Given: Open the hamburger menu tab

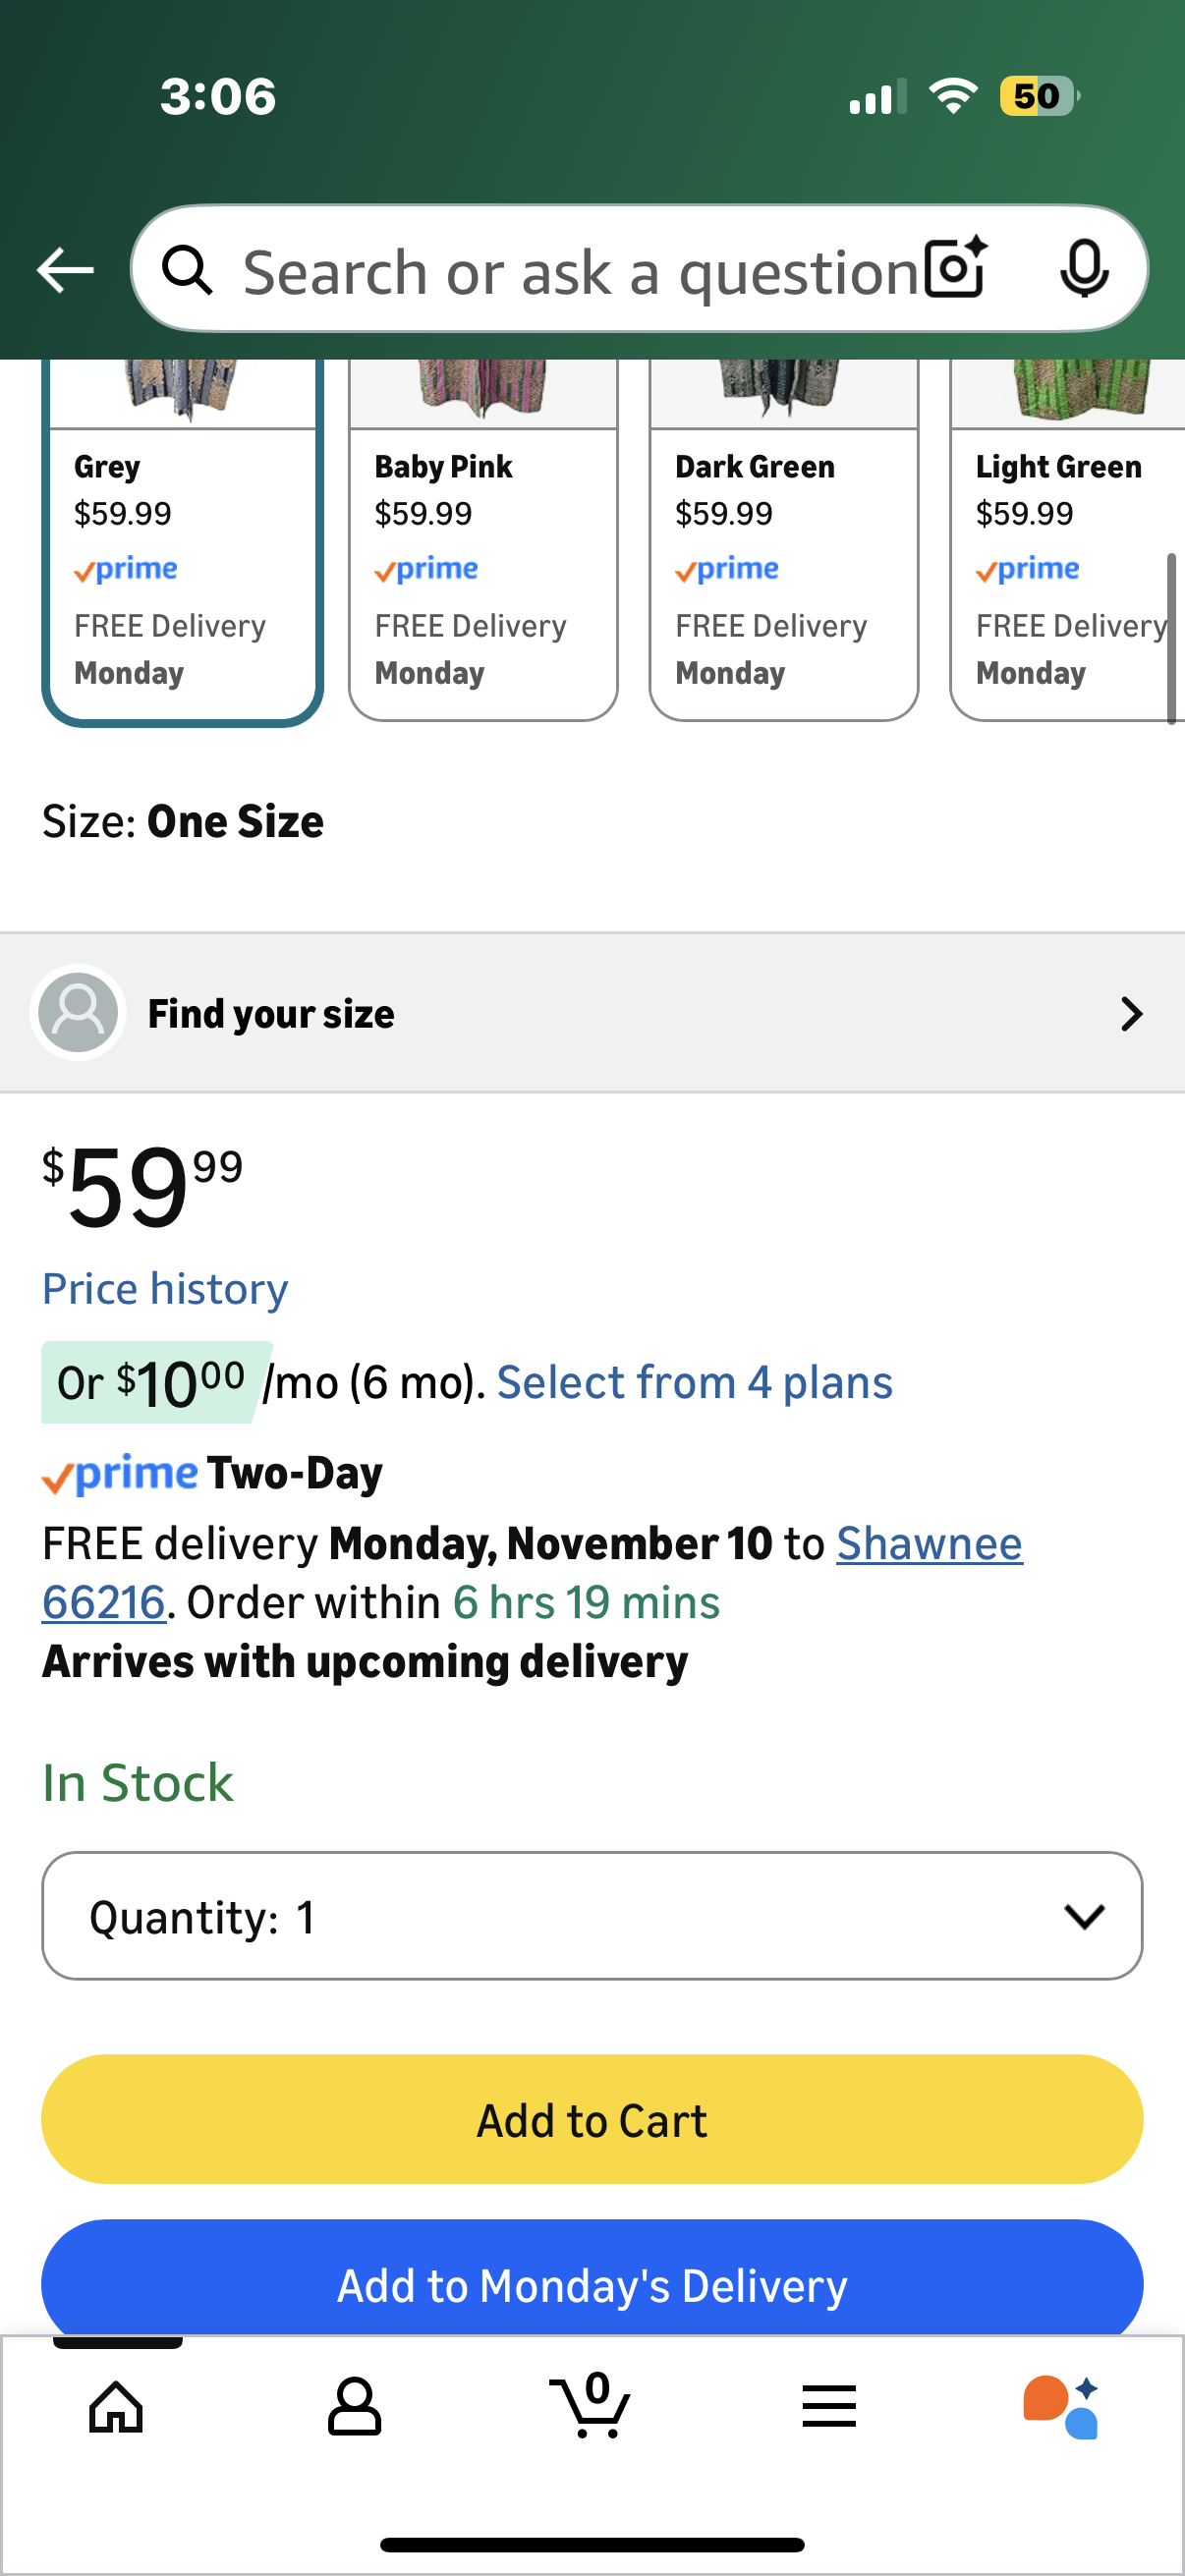Looking at the screenshot, I should [829, 2406].
